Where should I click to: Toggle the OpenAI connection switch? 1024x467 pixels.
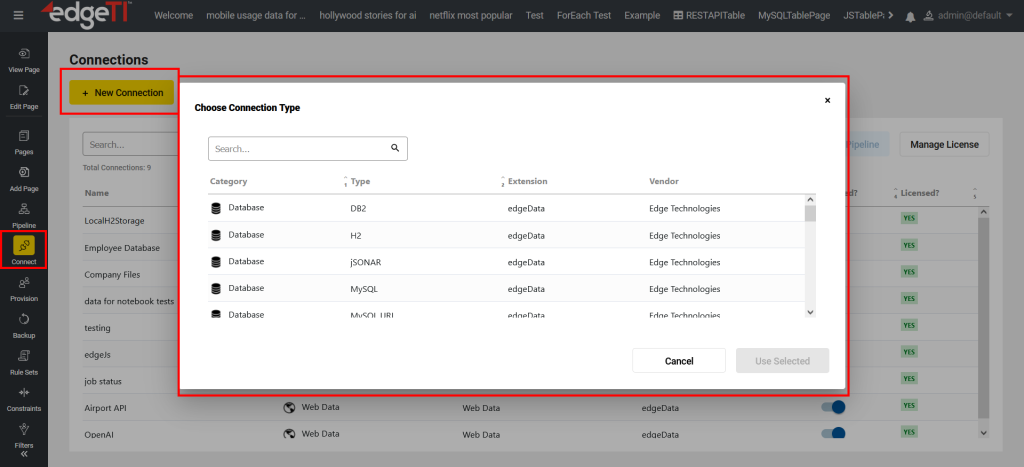(832, 434)
